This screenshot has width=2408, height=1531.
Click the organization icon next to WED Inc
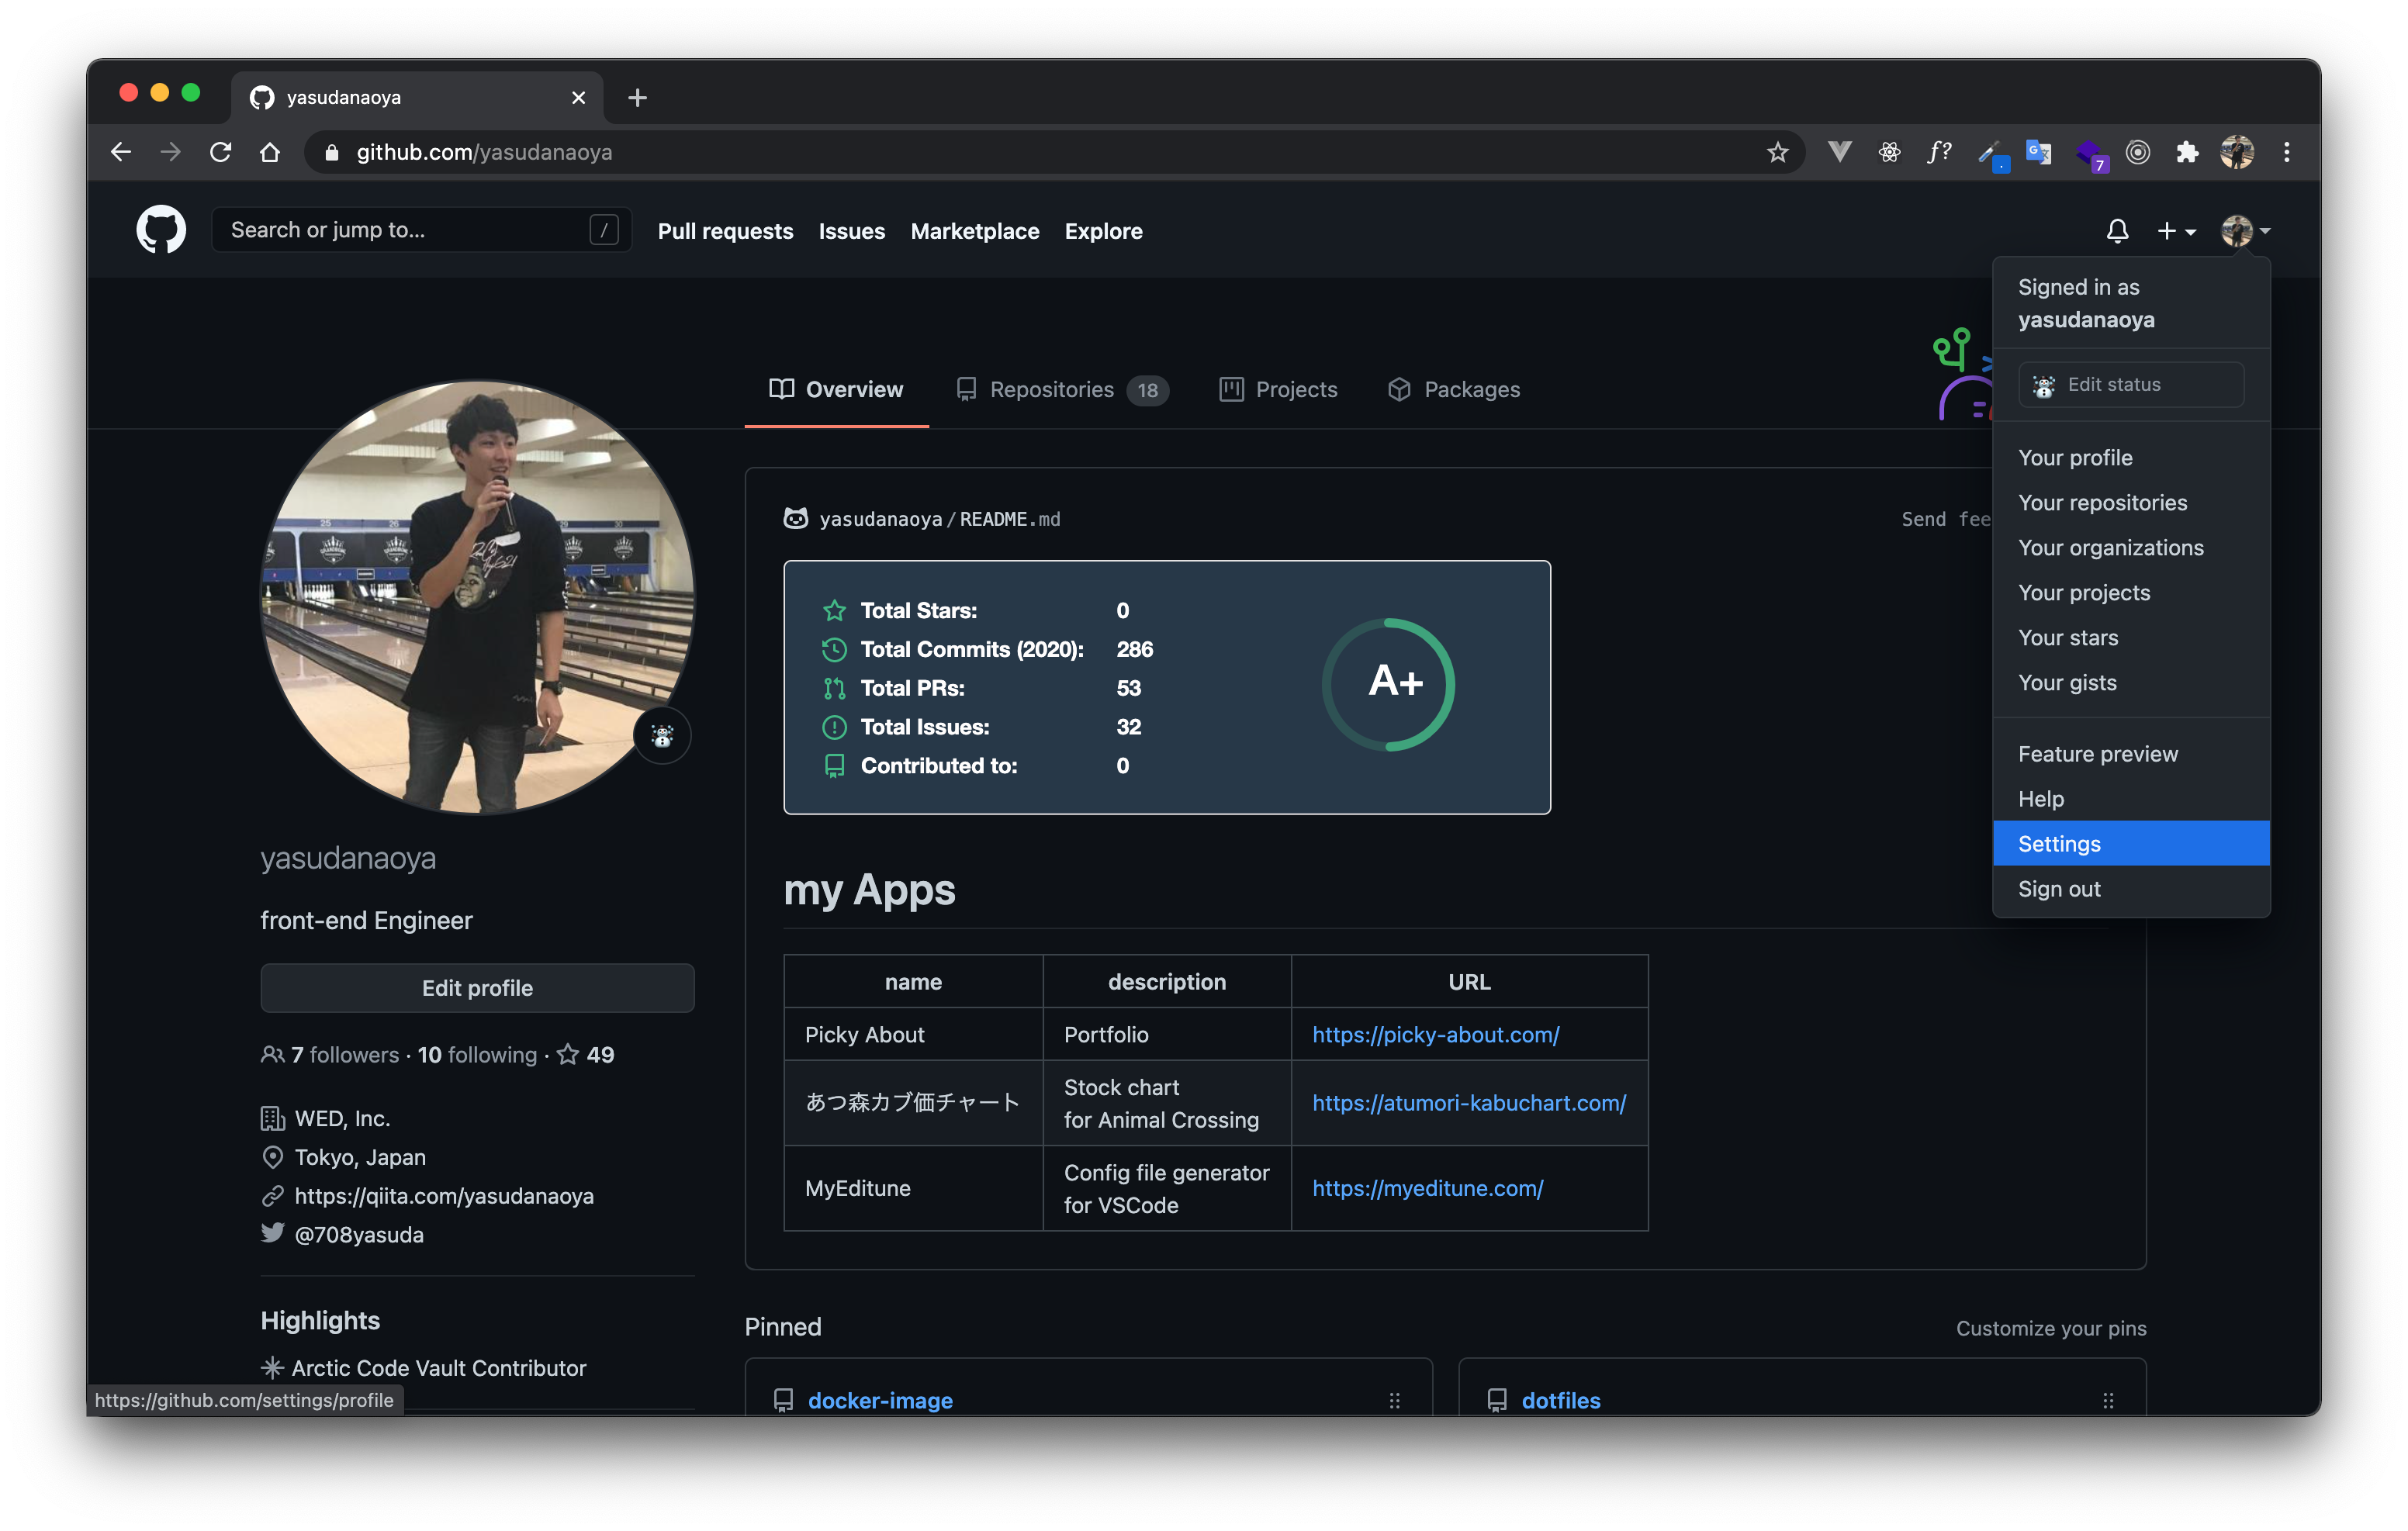click(272, 1115)
